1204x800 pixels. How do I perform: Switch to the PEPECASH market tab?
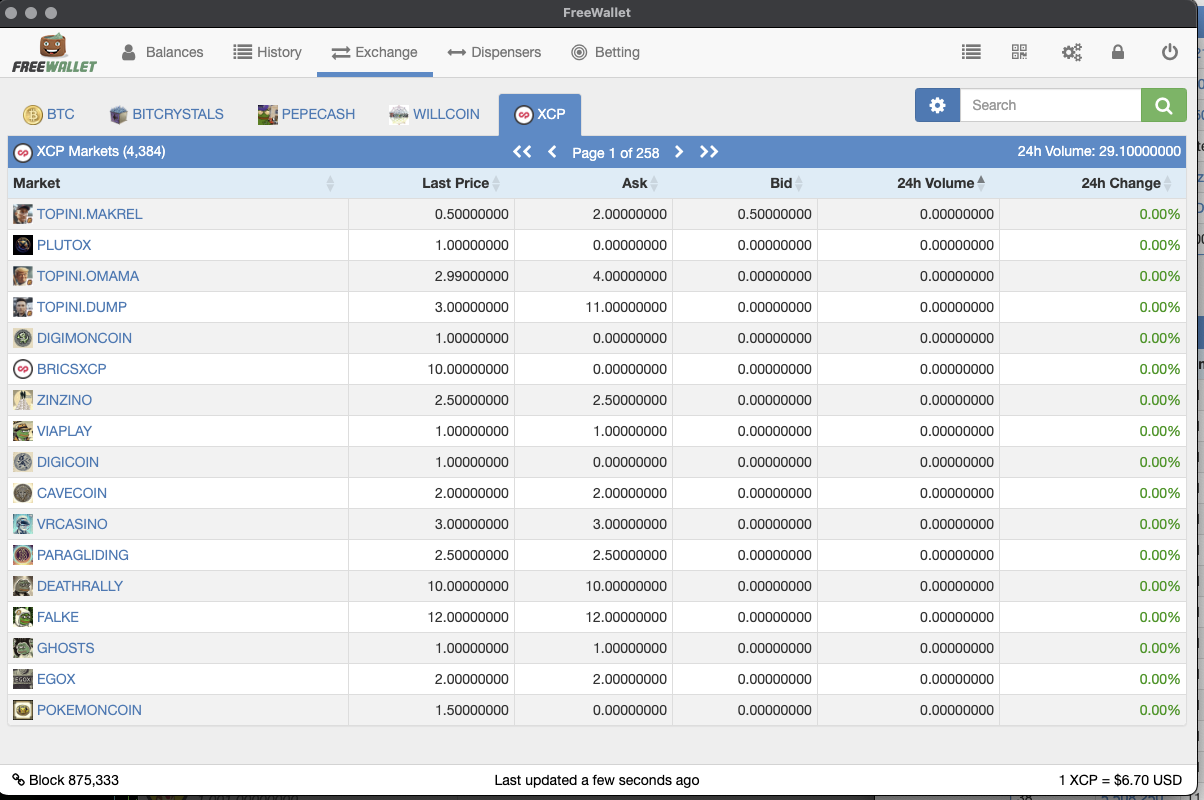306,114
